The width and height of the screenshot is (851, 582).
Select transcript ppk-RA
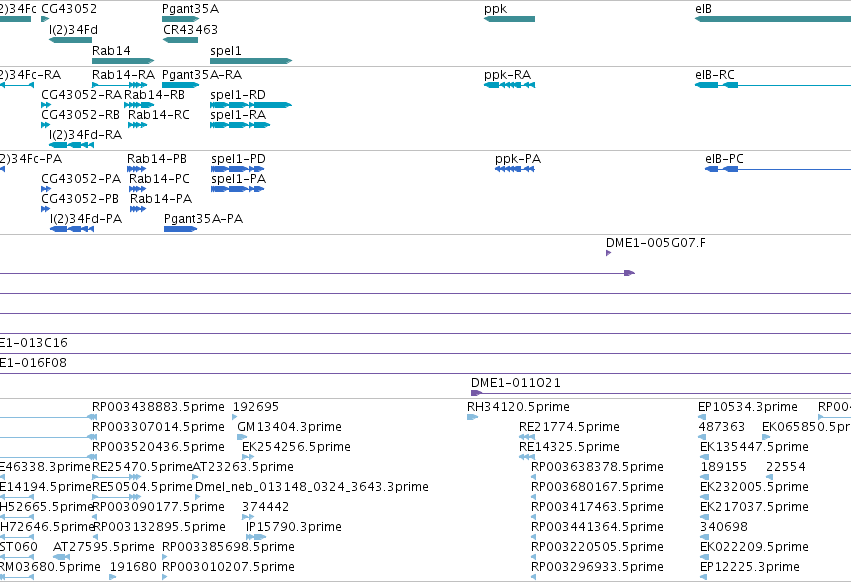point(510,85)
